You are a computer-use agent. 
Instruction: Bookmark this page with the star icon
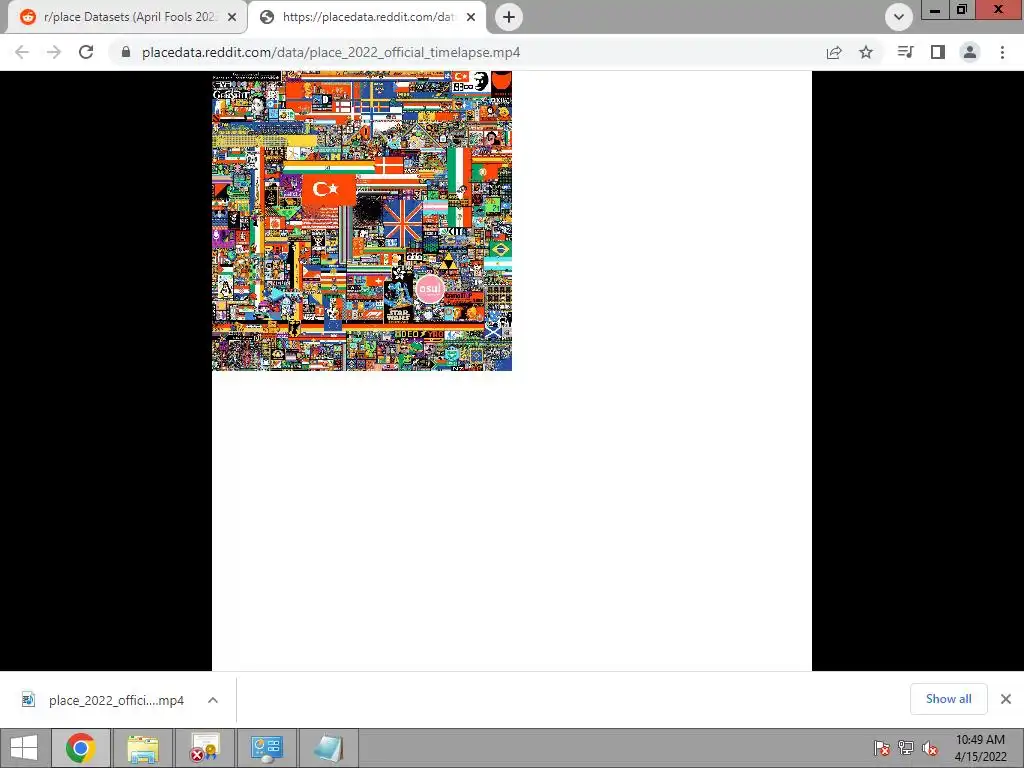866,52
